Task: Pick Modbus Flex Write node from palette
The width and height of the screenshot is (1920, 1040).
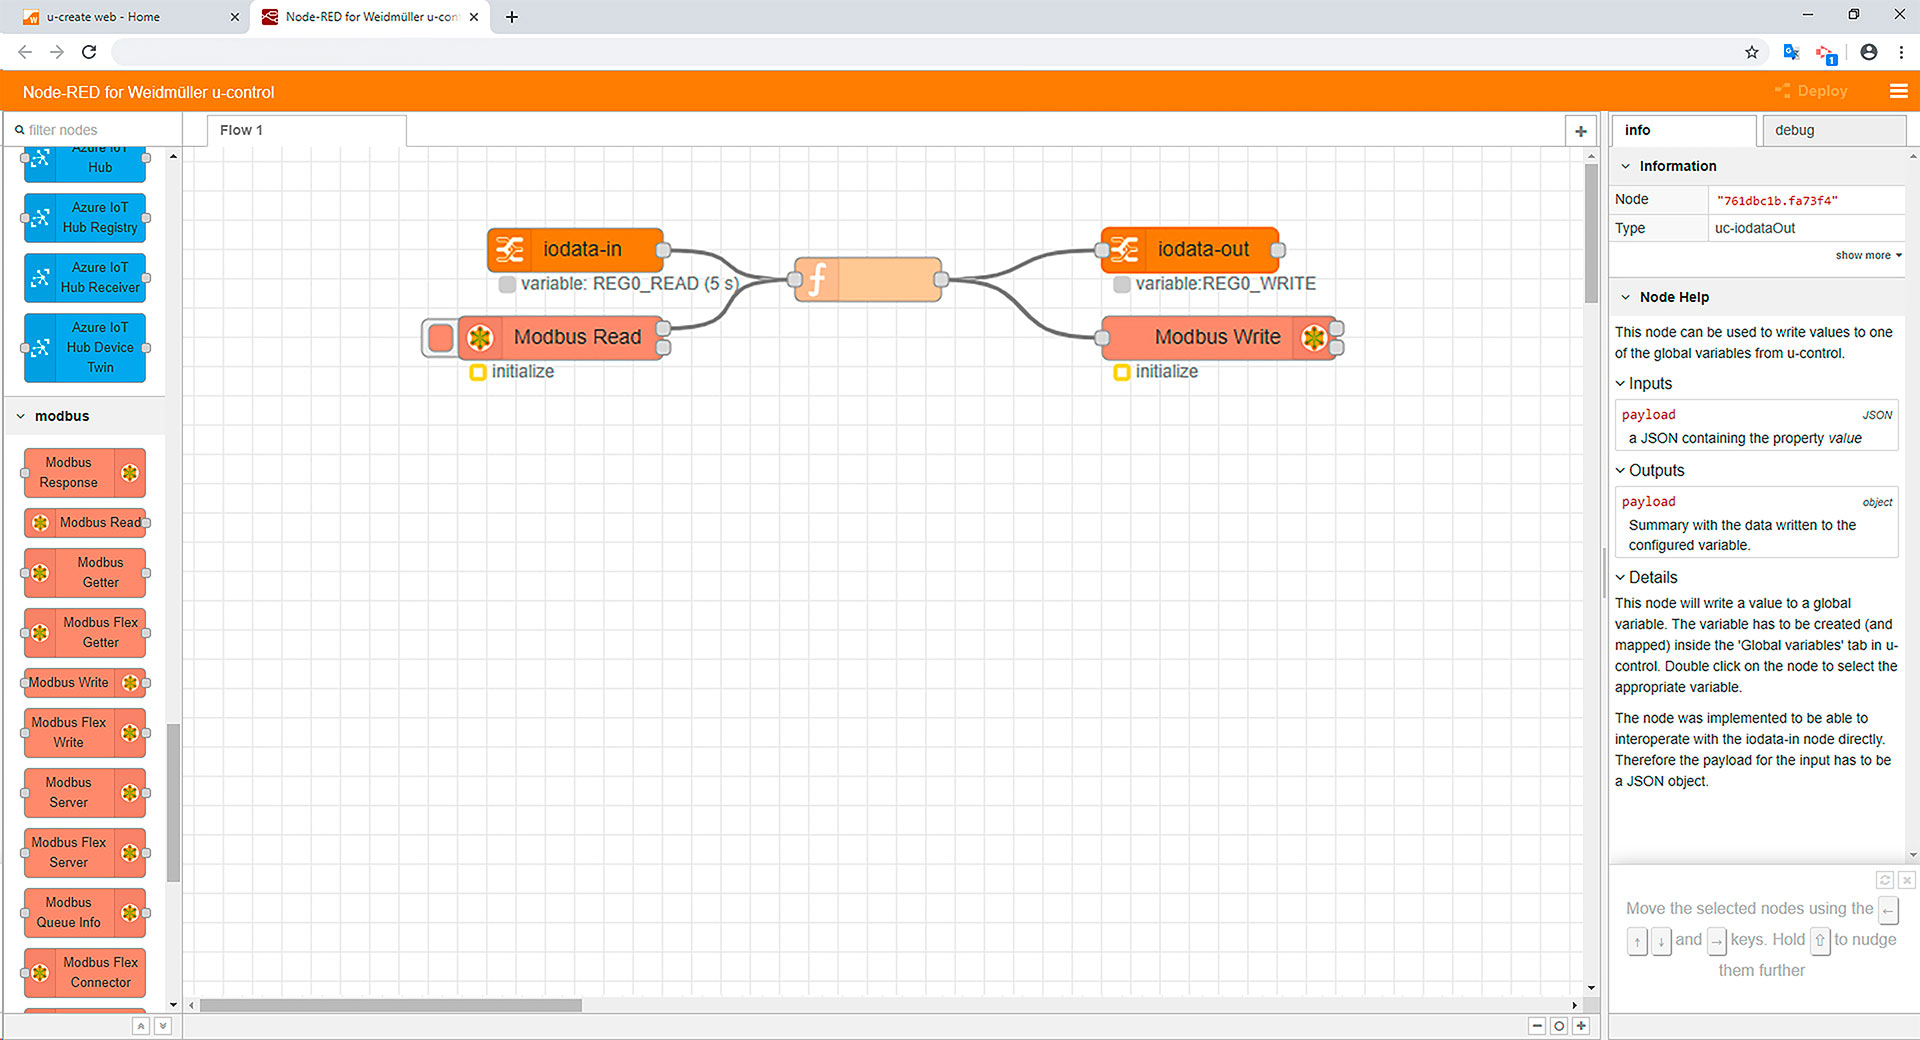Action: 85,732
